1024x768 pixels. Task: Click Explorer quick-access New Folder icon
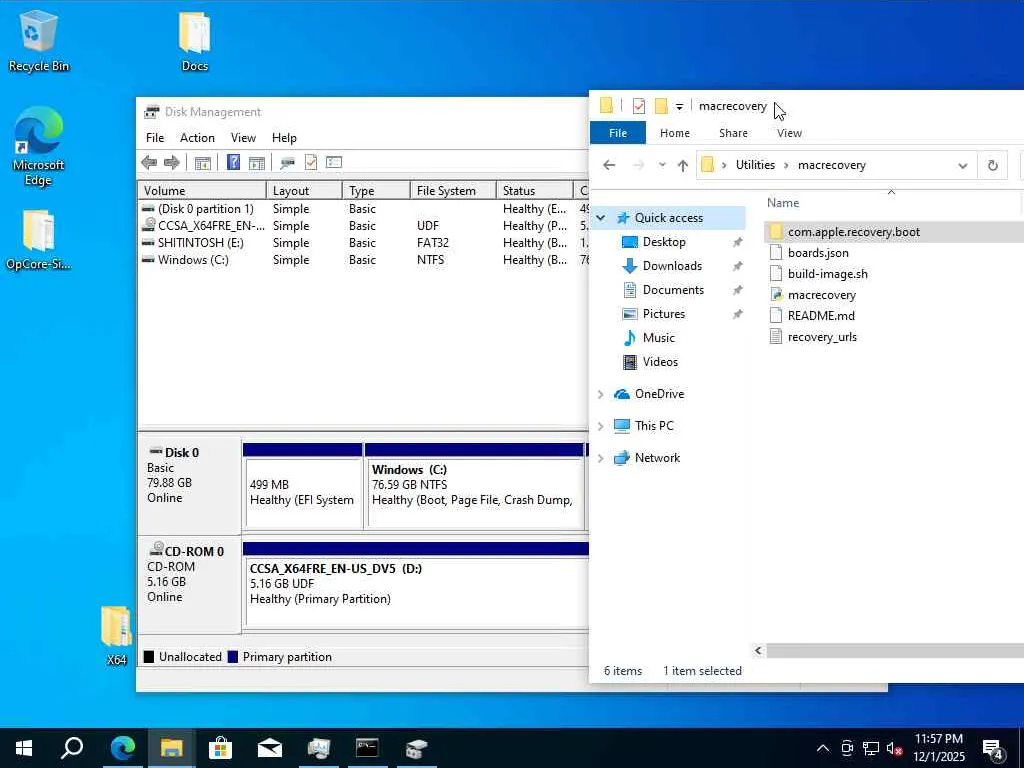point(661,106)
